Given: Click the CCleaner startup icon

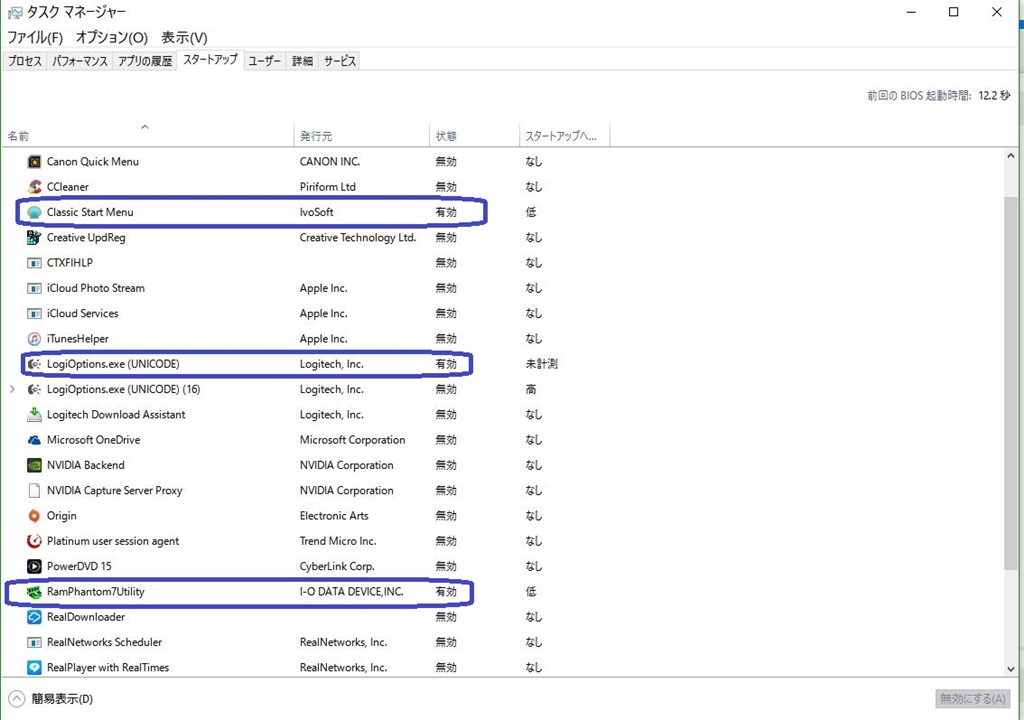Looking at the screenshot, I should [x=35, y=187].
